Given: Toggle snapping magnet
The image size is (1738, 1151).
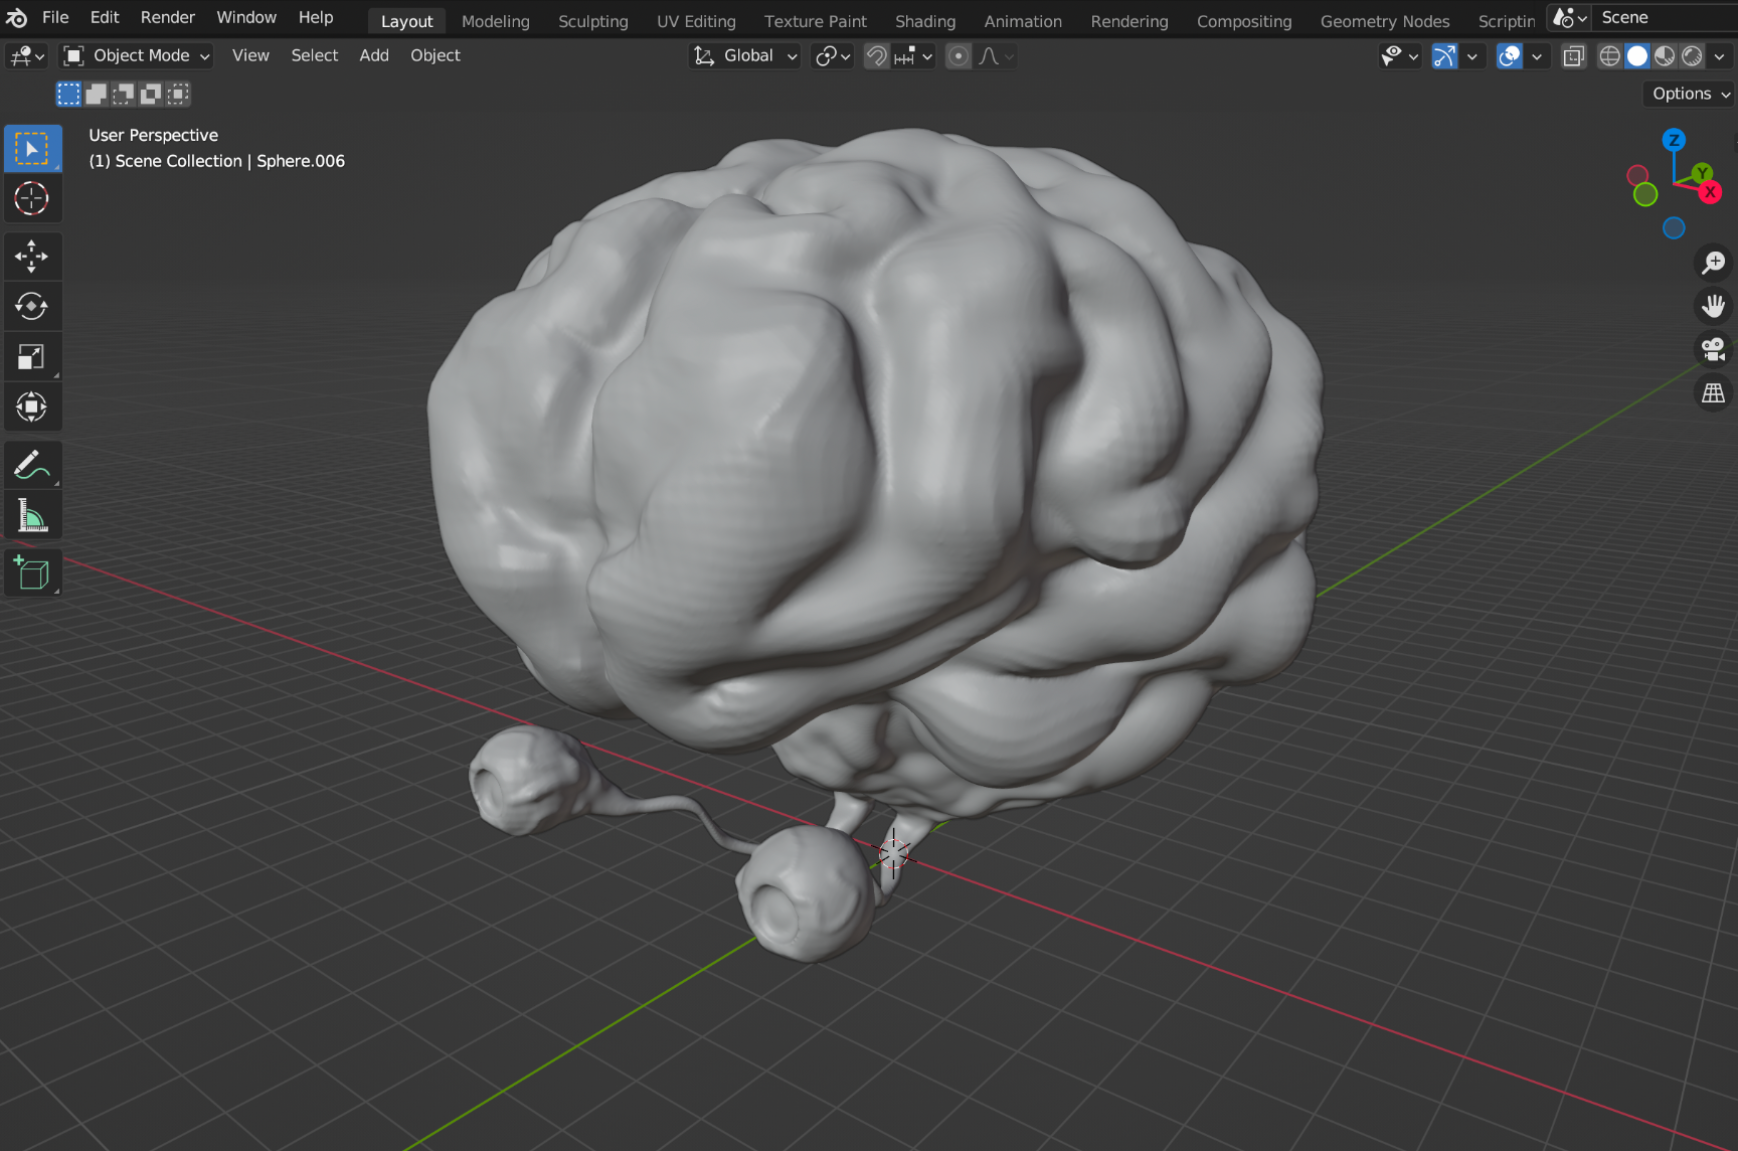Looking at the screenshot, I should click(876, 56).
